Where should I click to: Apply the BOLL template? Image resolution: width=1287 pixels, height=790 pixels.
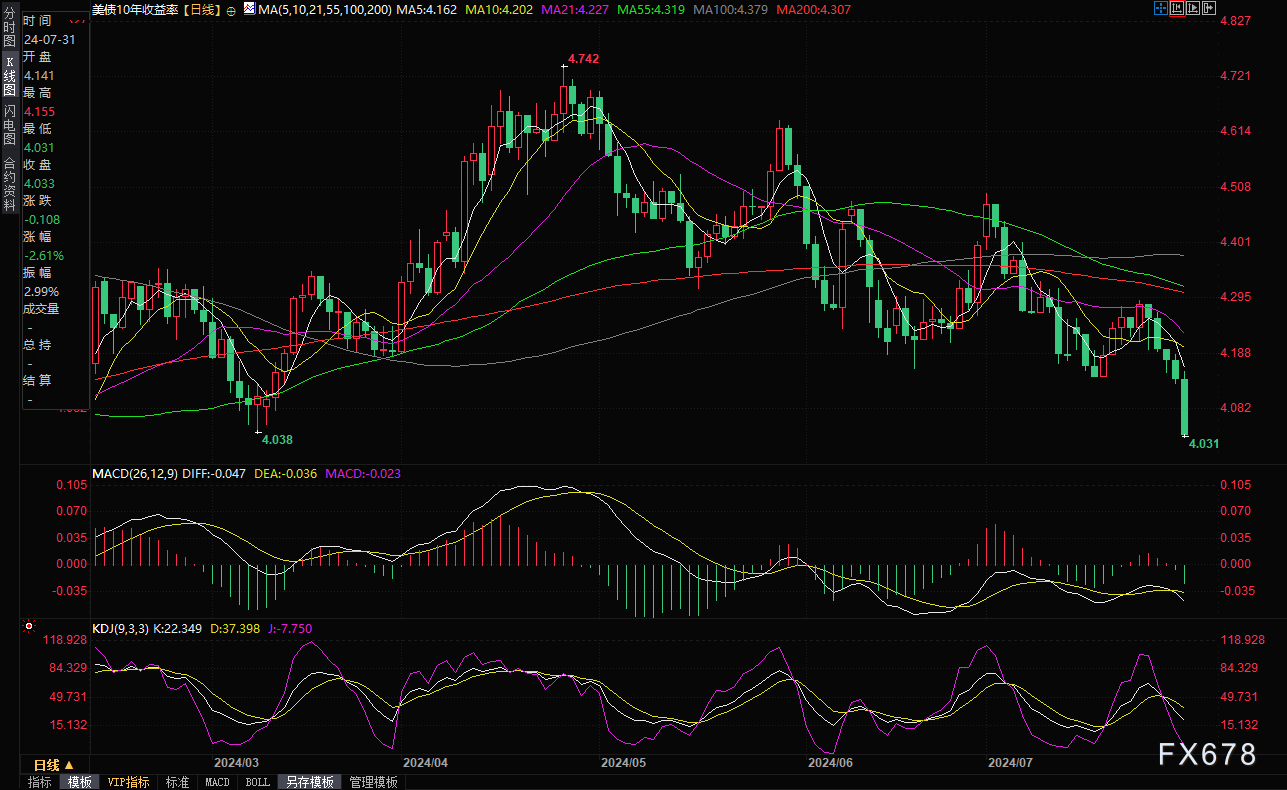click(x=257, y=782)
